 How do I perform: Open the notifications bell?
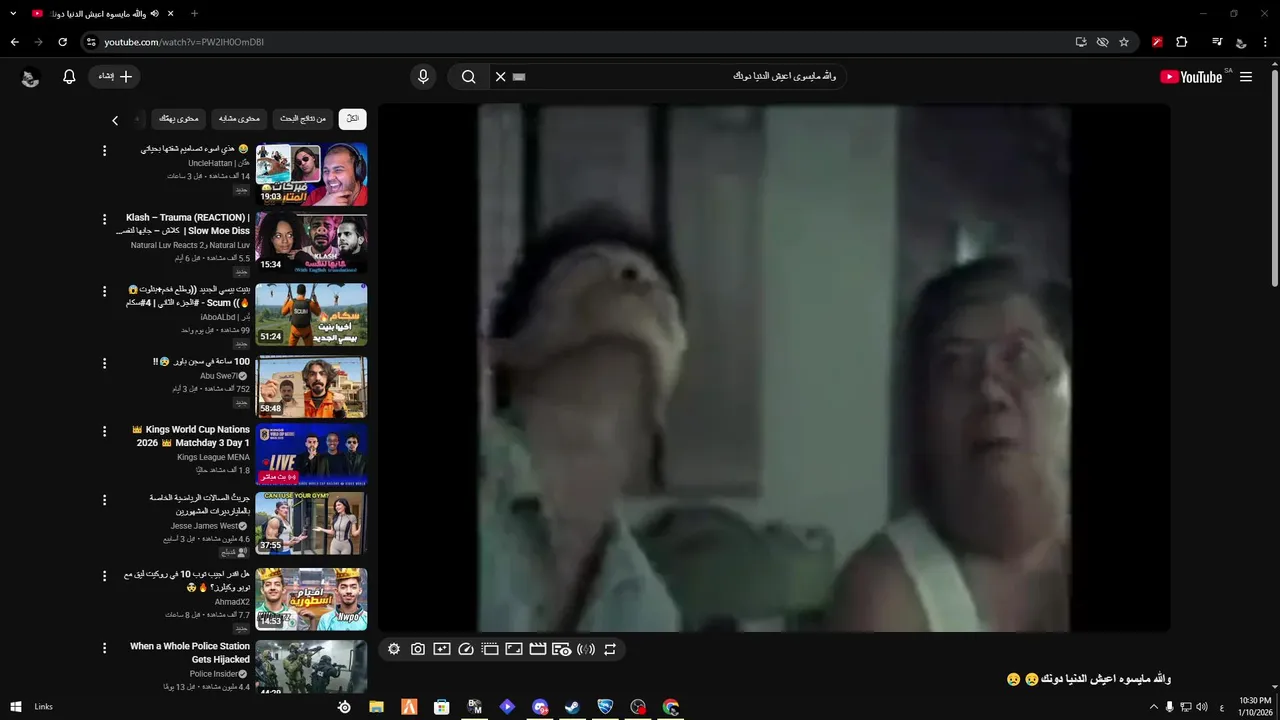[69, 77]
